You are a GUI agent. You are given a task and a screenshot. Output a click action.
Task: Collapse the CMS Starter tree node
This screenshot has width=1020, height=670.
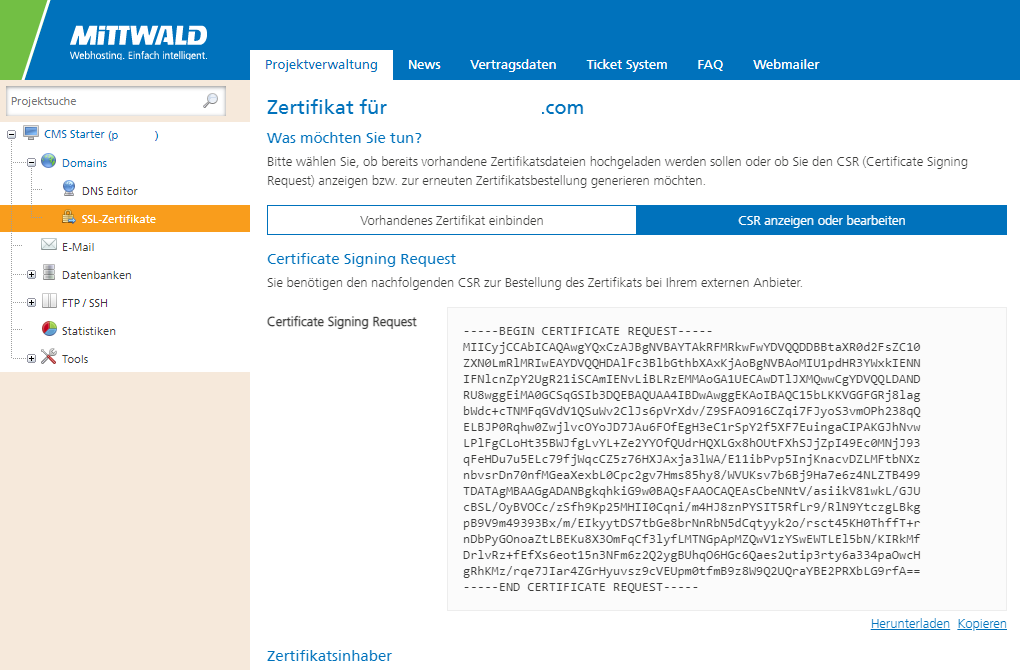point(11,135)
